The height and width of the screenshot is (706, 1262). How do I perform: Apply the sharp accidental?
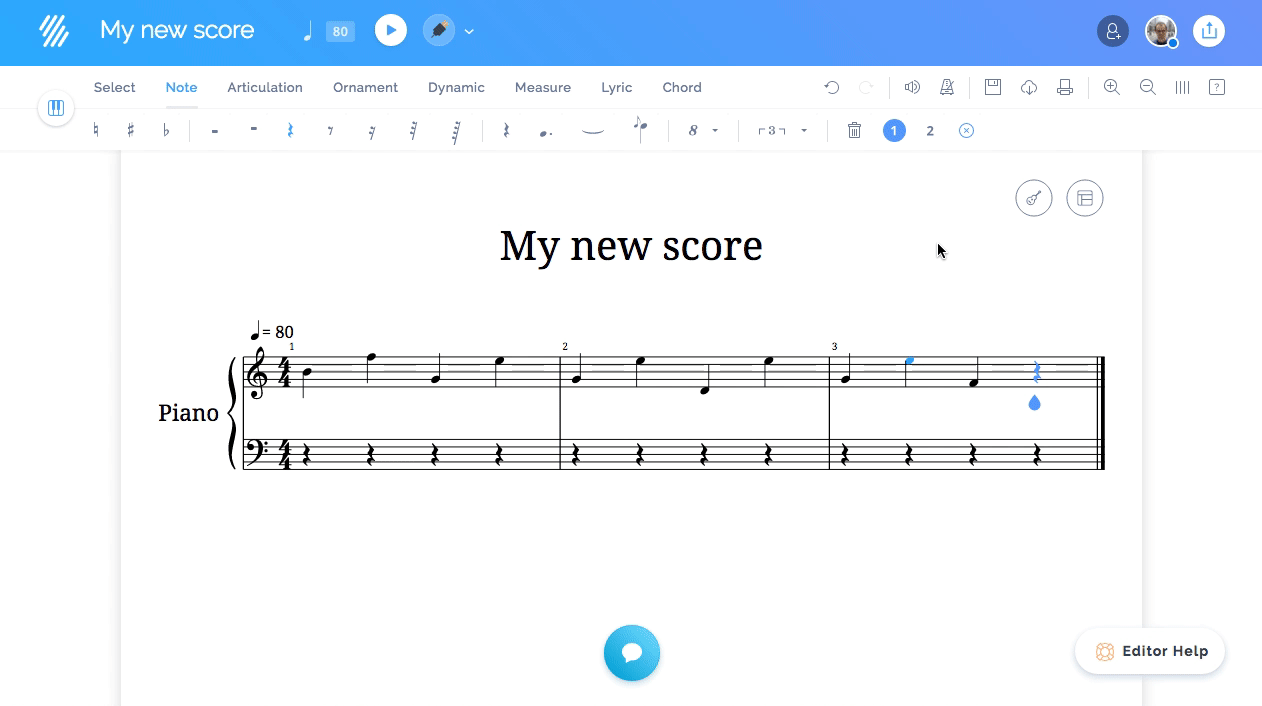(x=131, y=130)
